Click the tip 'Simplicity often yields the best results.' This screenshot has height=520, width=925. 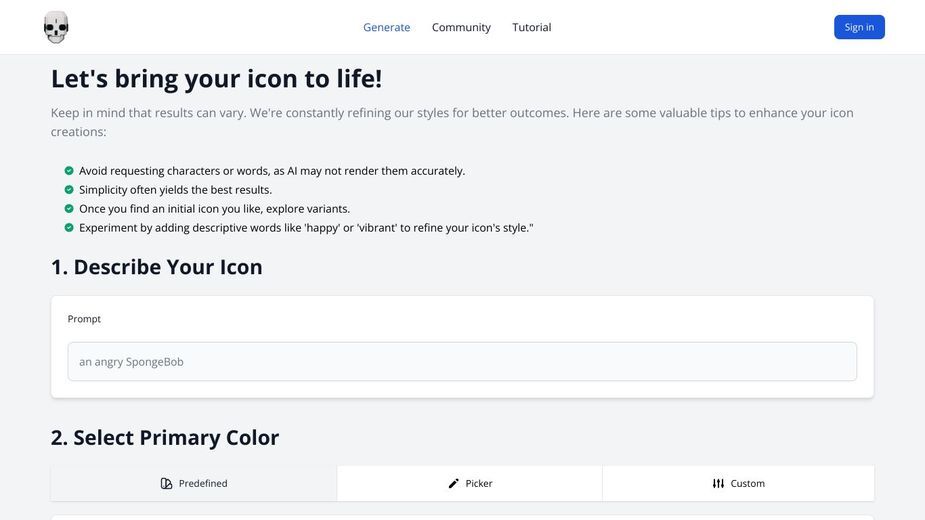175,189
